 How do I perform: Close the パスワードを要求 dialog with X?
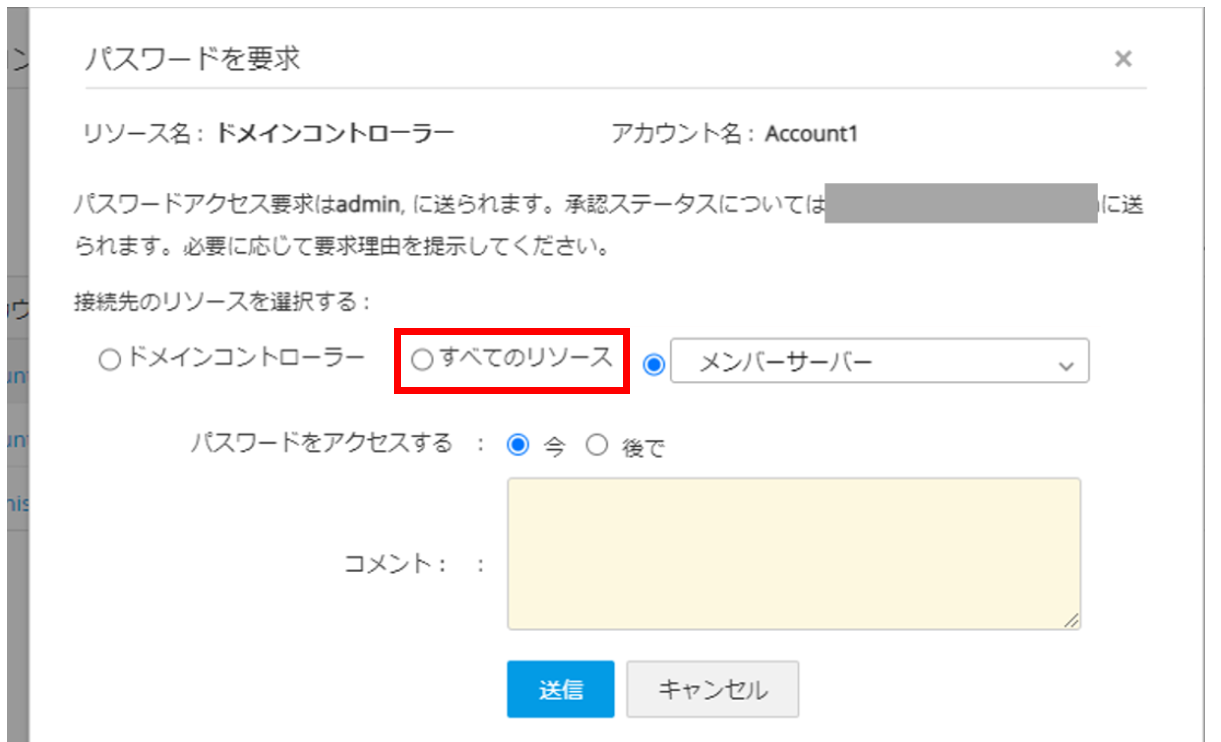[1123, 59]
